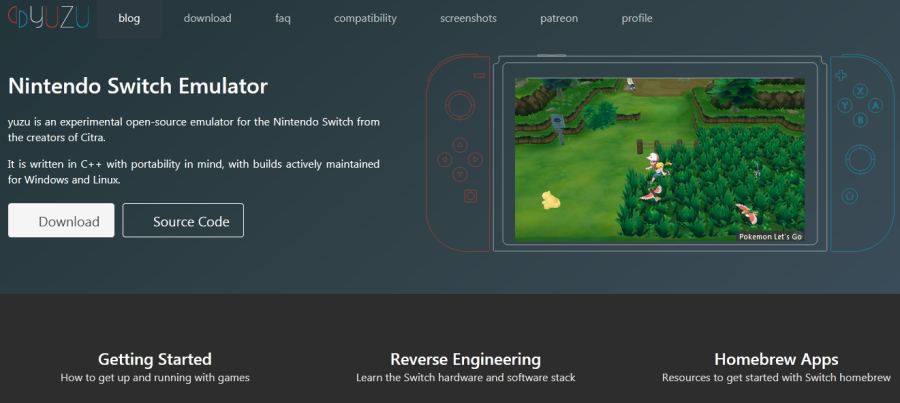This screenshot has height=403, width=900.
Task: Click the white Download button
Action: (x=61, y=221)
